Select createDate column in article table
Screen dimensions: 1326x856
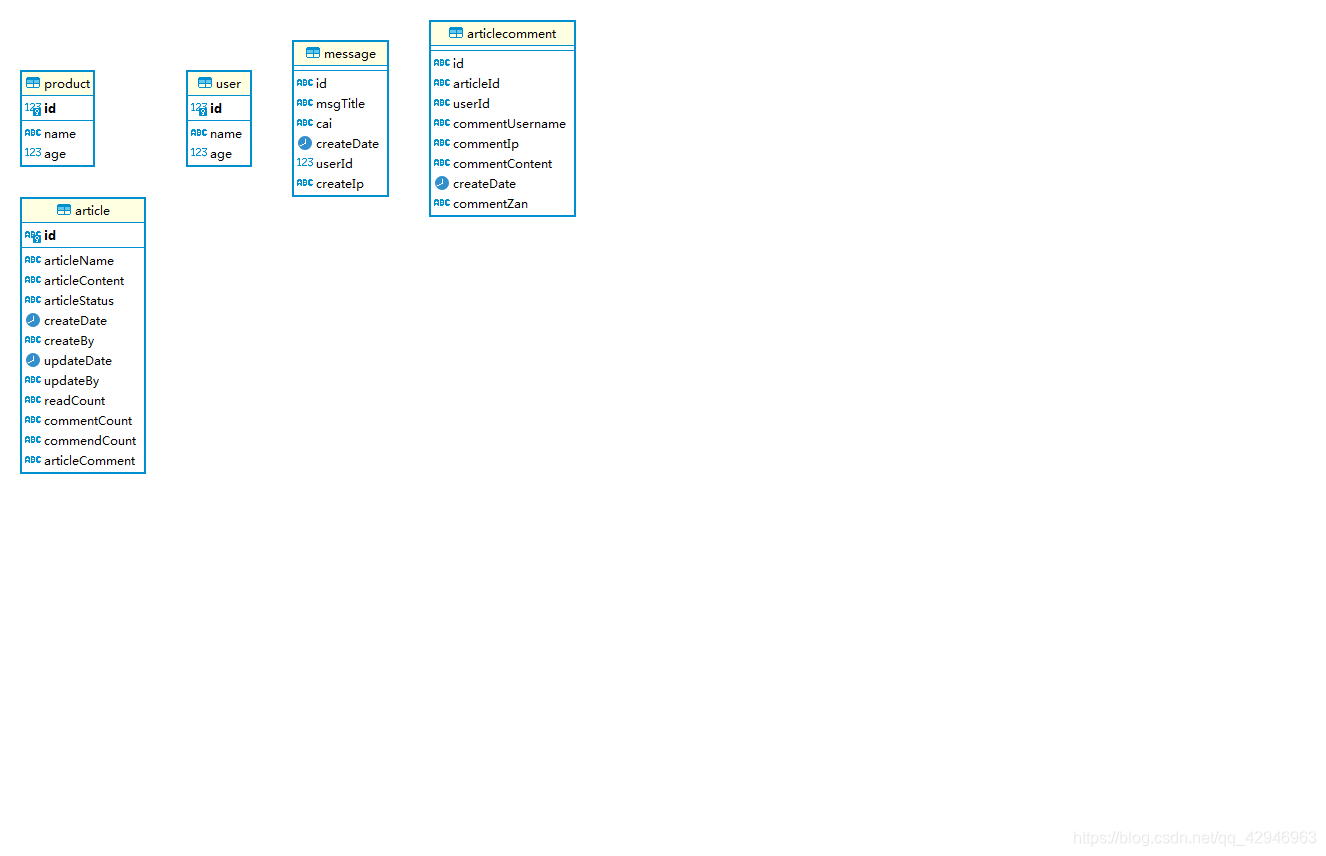tap(83, 320)
